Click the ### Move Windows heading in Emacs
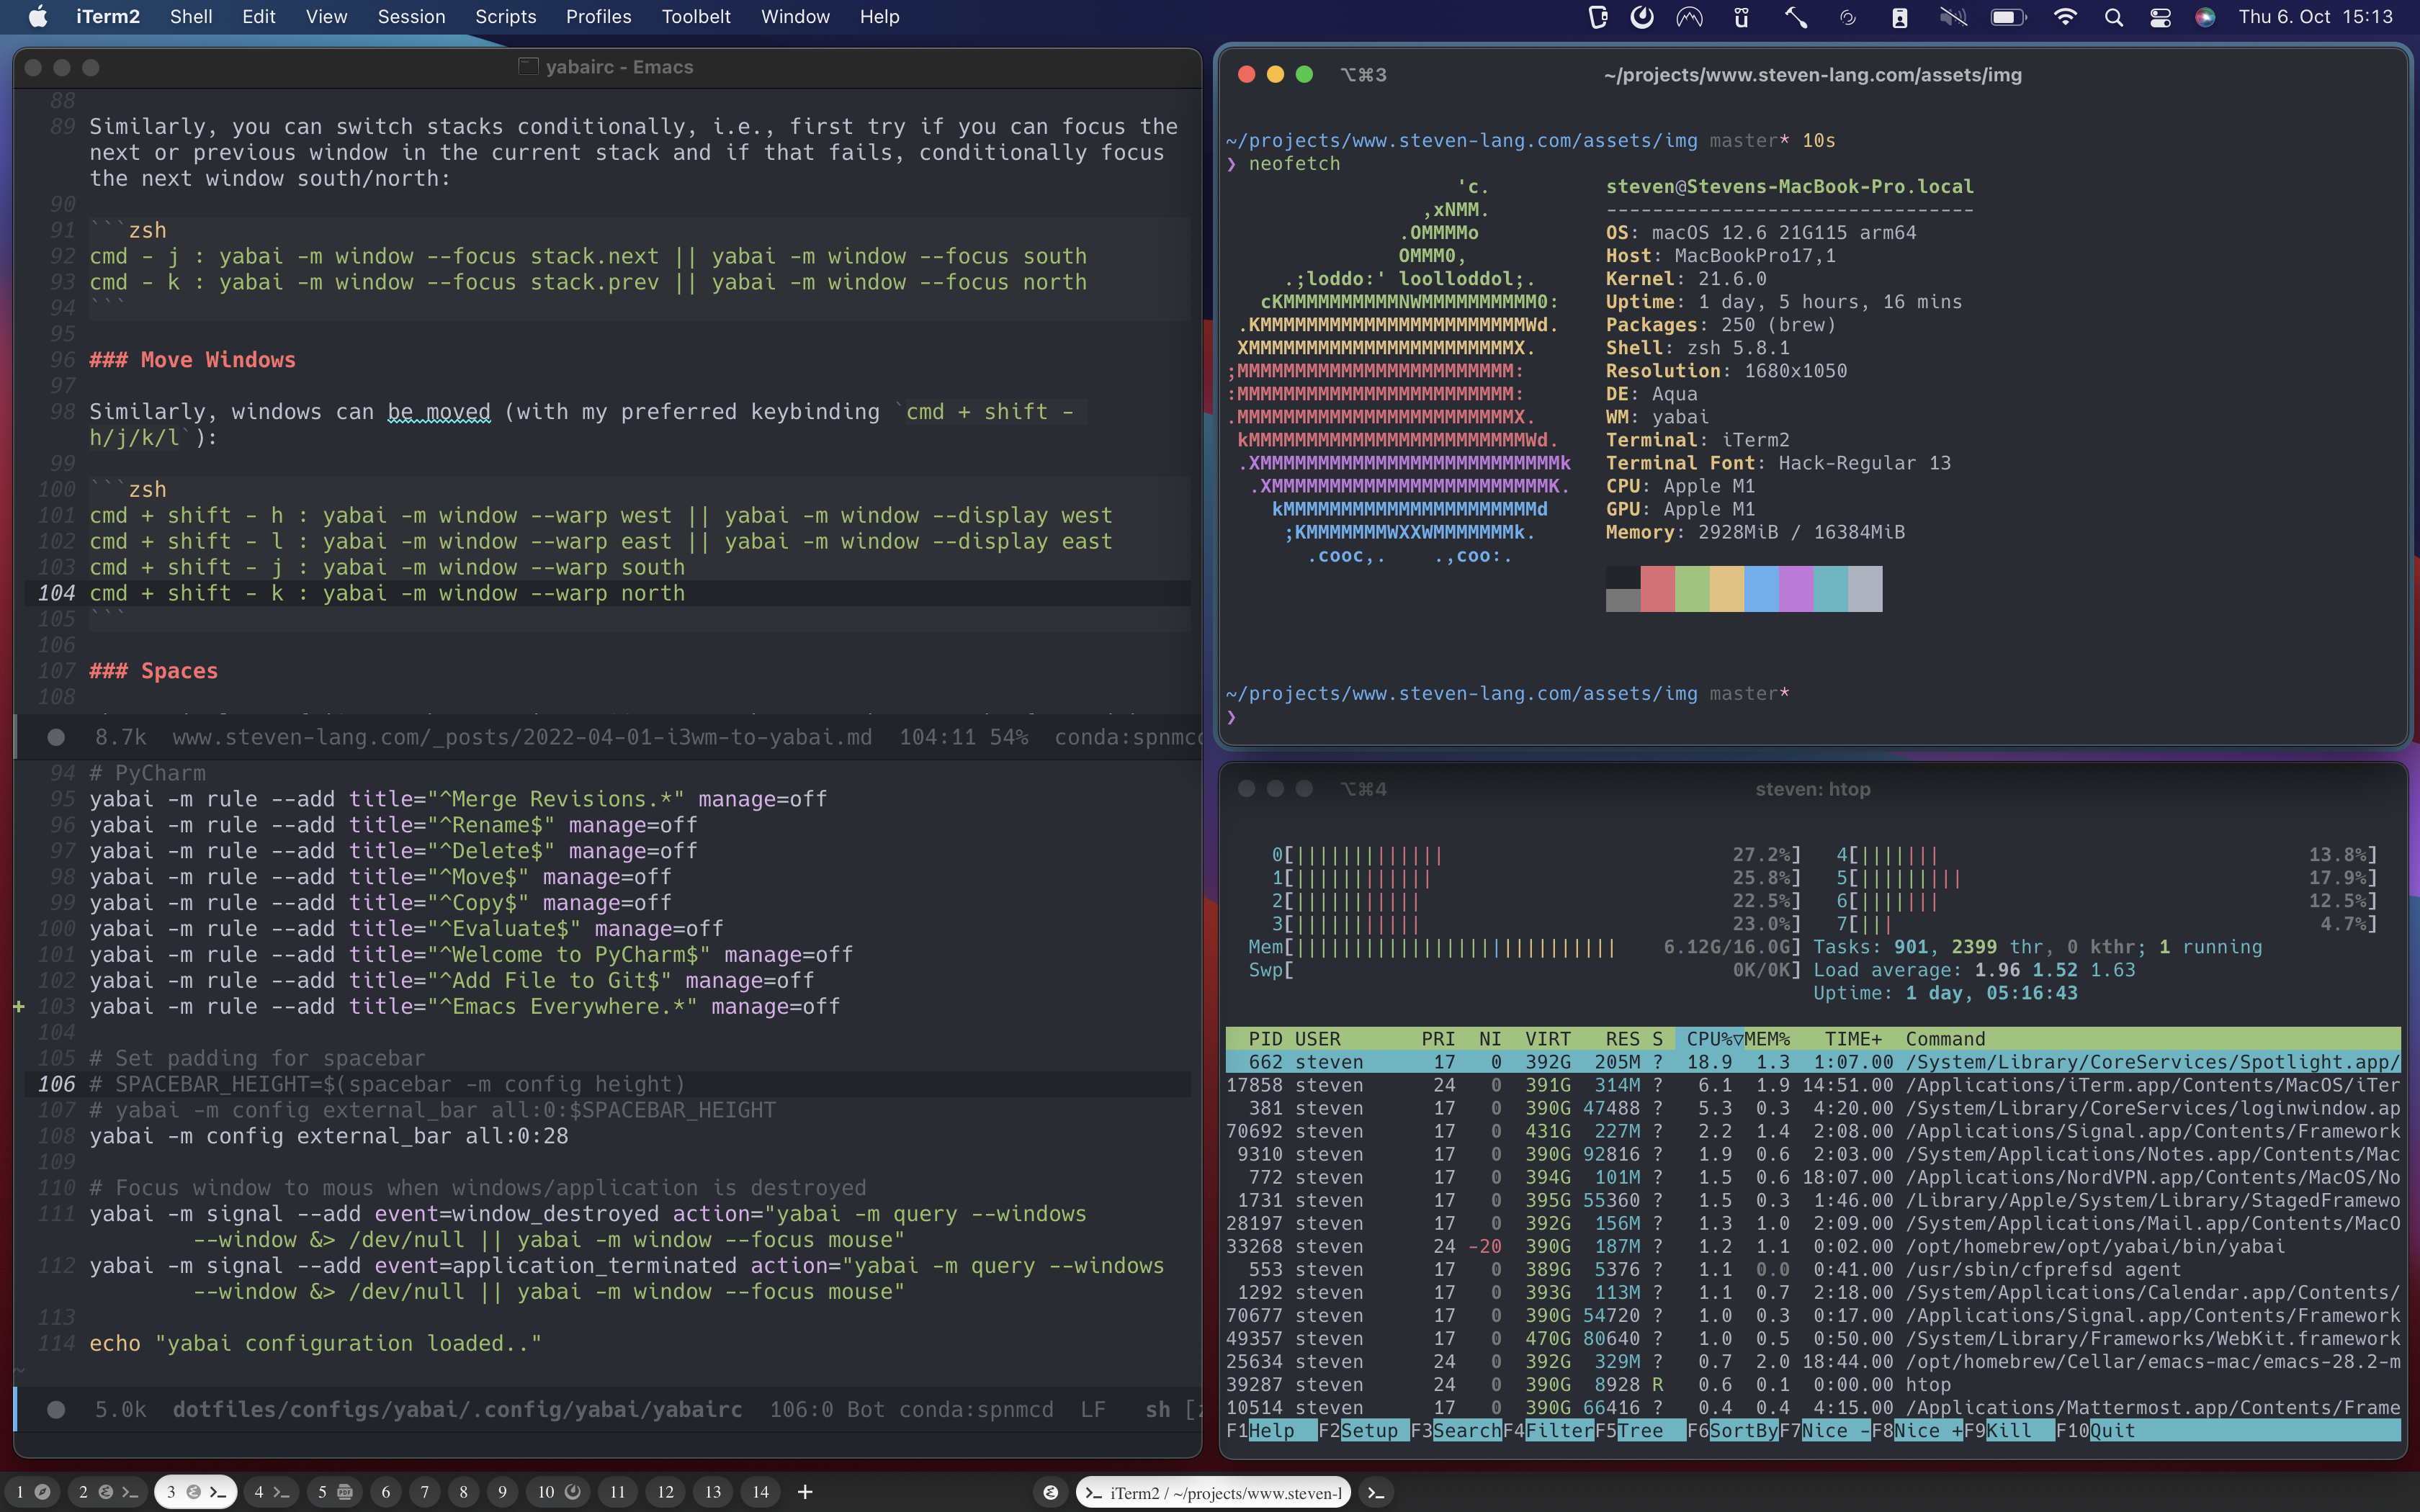Image resolution: width=2420 pixels, height=1512 pixels. coord(192,360)
